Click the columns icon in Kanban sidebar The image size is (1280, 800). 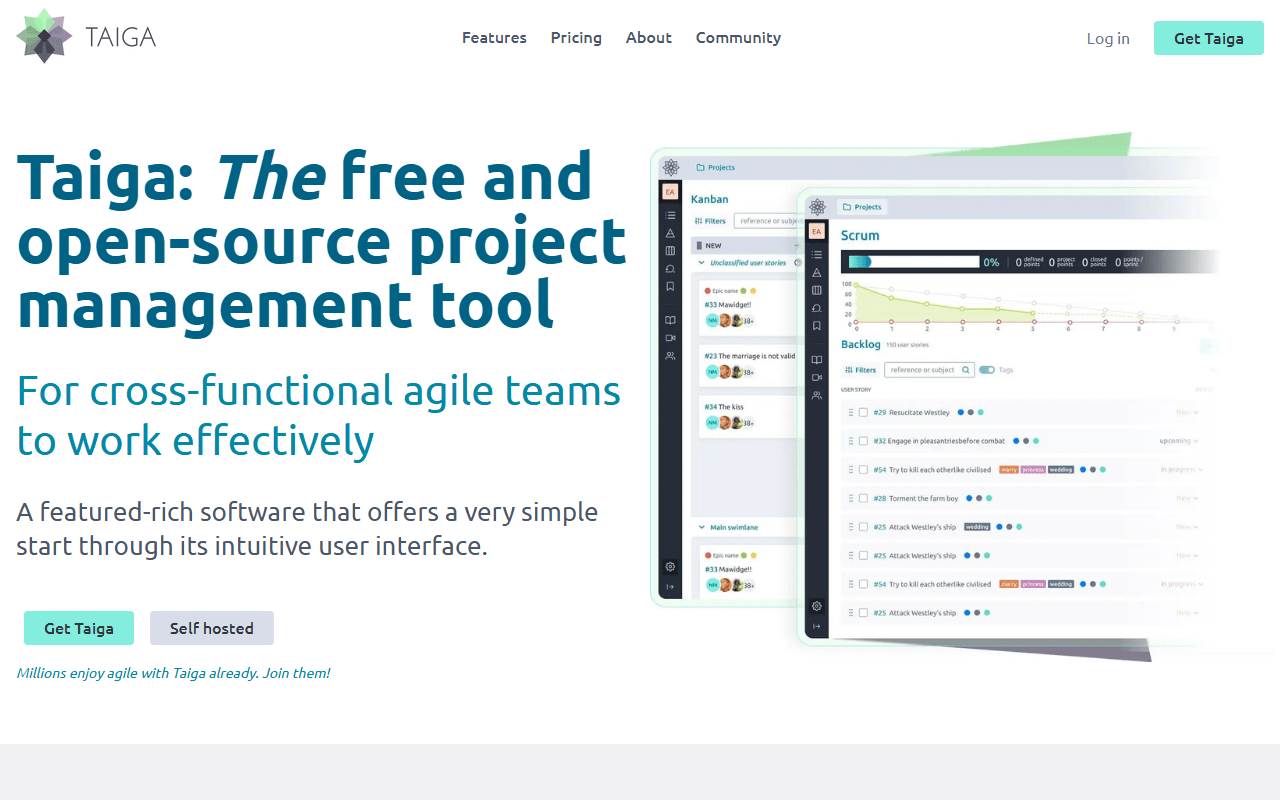[670, 251]
